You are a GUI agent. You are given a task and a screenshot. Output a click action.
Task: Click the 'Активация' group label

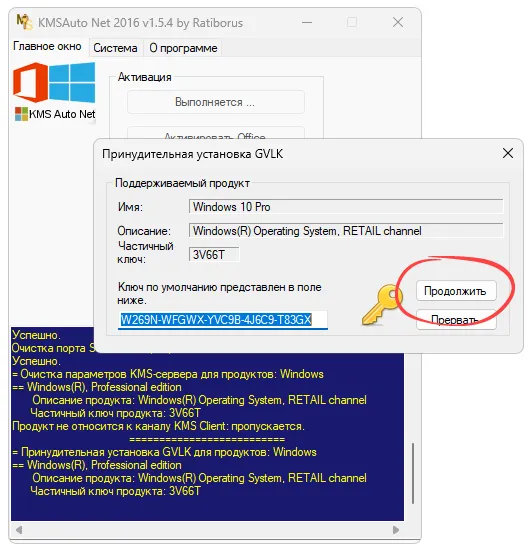(x=145, y=77)
